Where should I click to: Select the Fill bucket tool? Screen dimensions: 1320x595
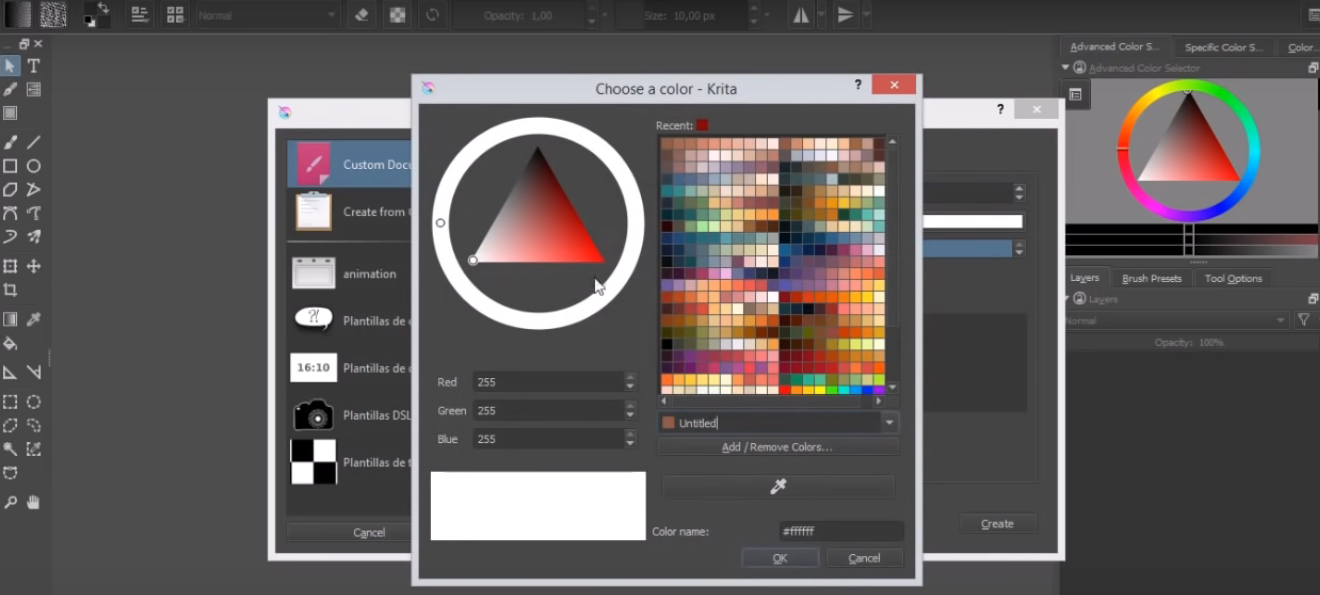point(10,344)
